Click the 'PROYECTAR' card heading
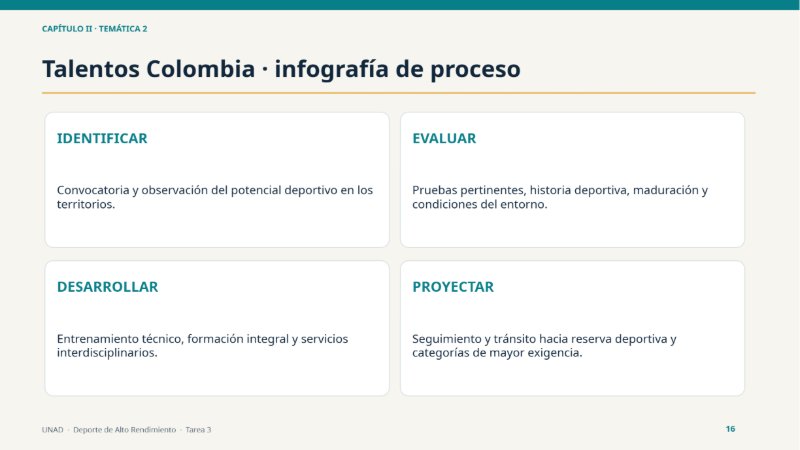800x450 pixels. [453, 287]
